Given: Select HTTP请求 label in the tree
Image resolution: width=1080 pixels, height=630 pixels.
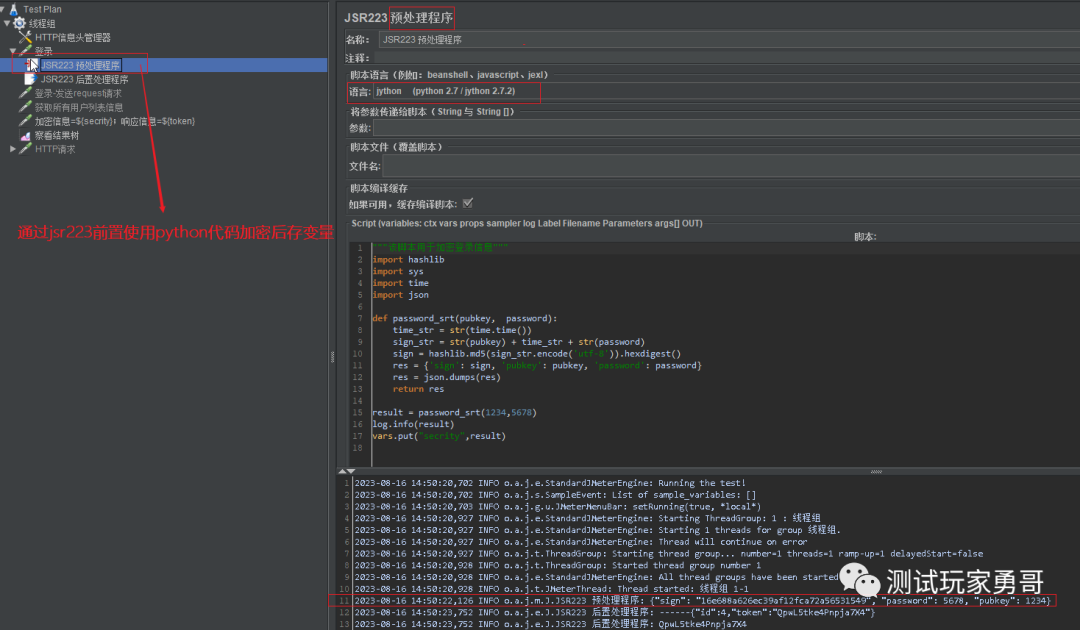Looking at the screenshot, I should (55, 149).
